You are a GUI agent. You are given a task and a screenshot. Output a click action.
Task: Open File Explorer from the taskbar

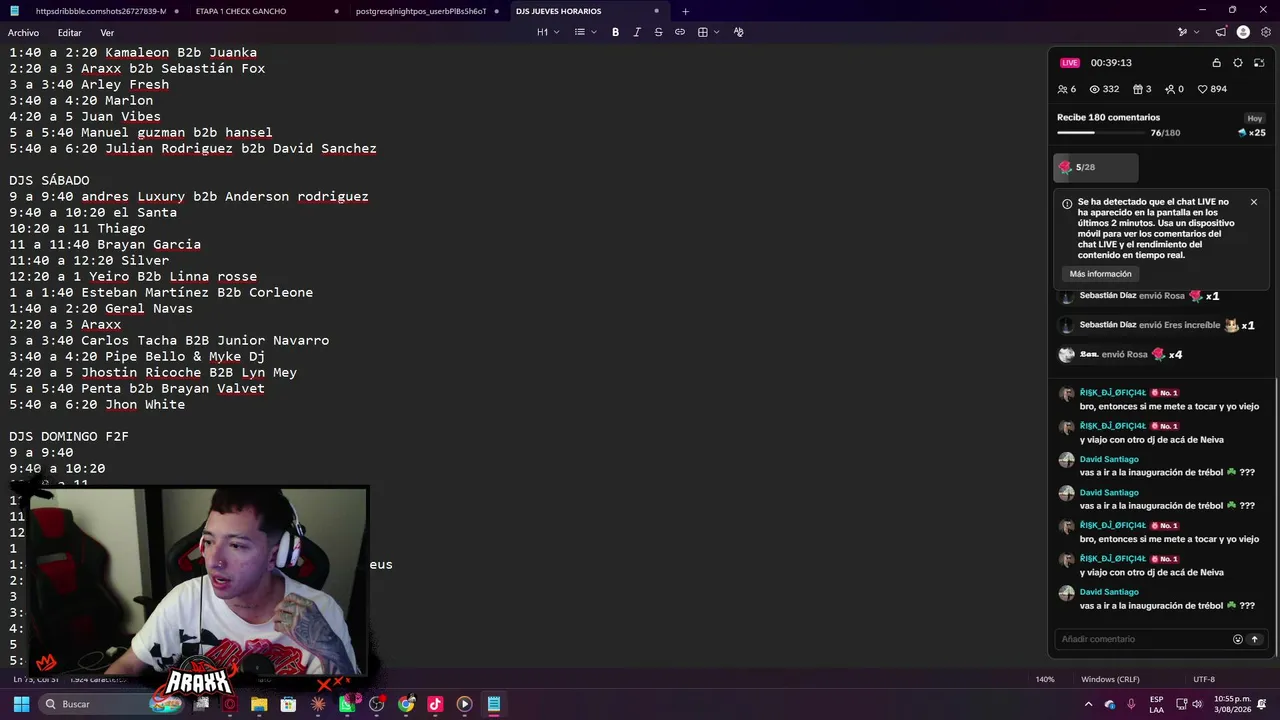[x=259, y=704]
